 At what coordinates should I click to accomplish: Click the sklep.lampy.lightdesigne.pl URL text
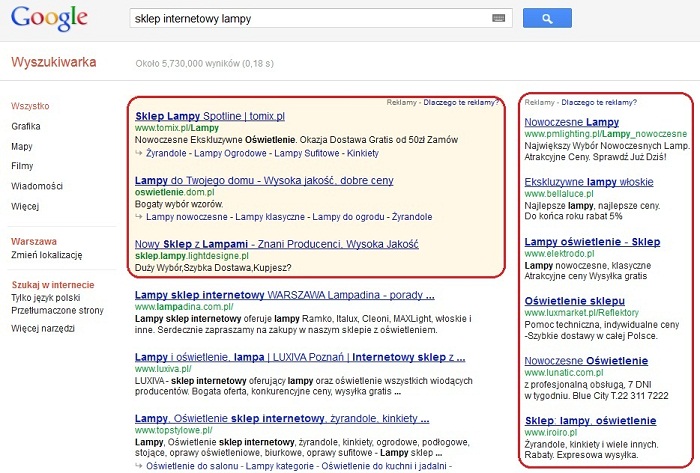tap(192, 256)
